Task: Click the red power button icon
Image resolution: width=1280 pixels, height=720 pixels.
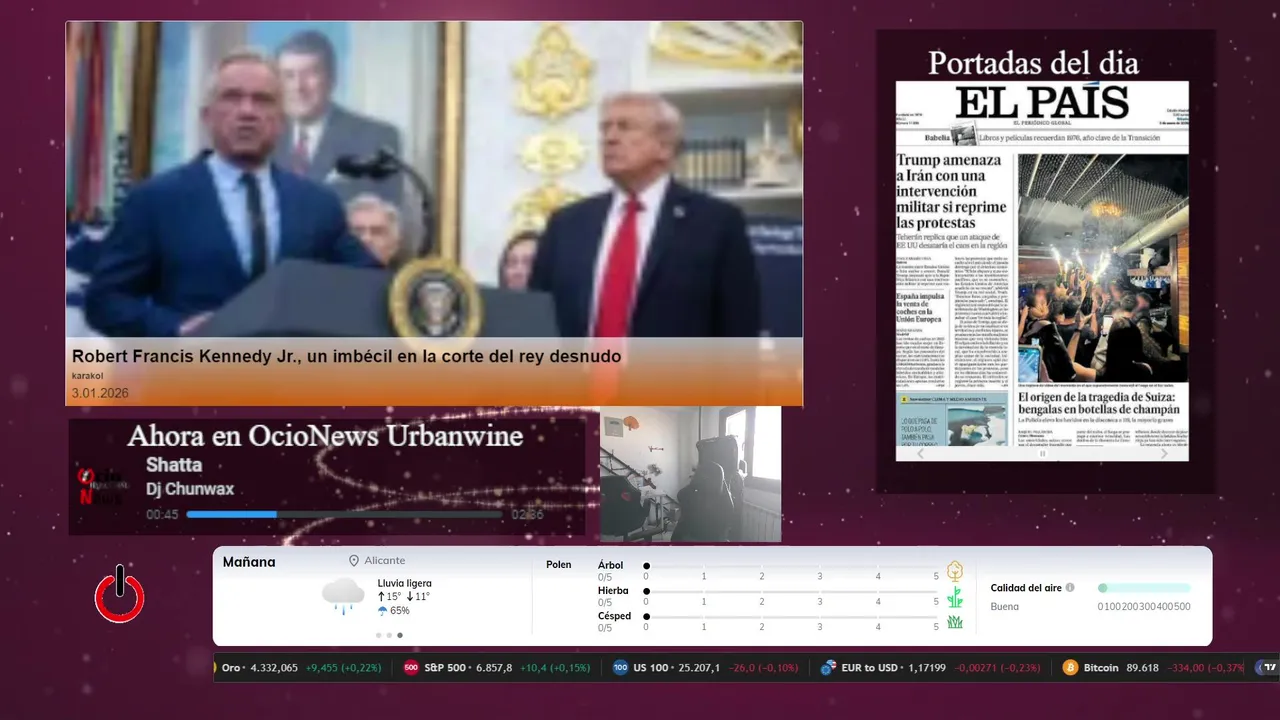Action: pos(120,594)
